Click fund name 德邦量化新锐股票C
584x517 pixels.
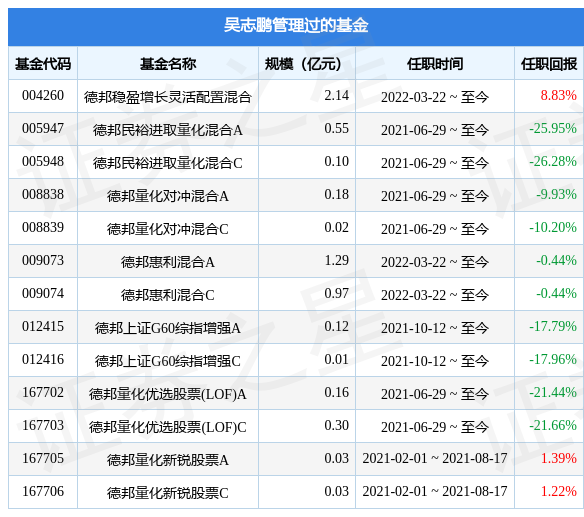168,493
